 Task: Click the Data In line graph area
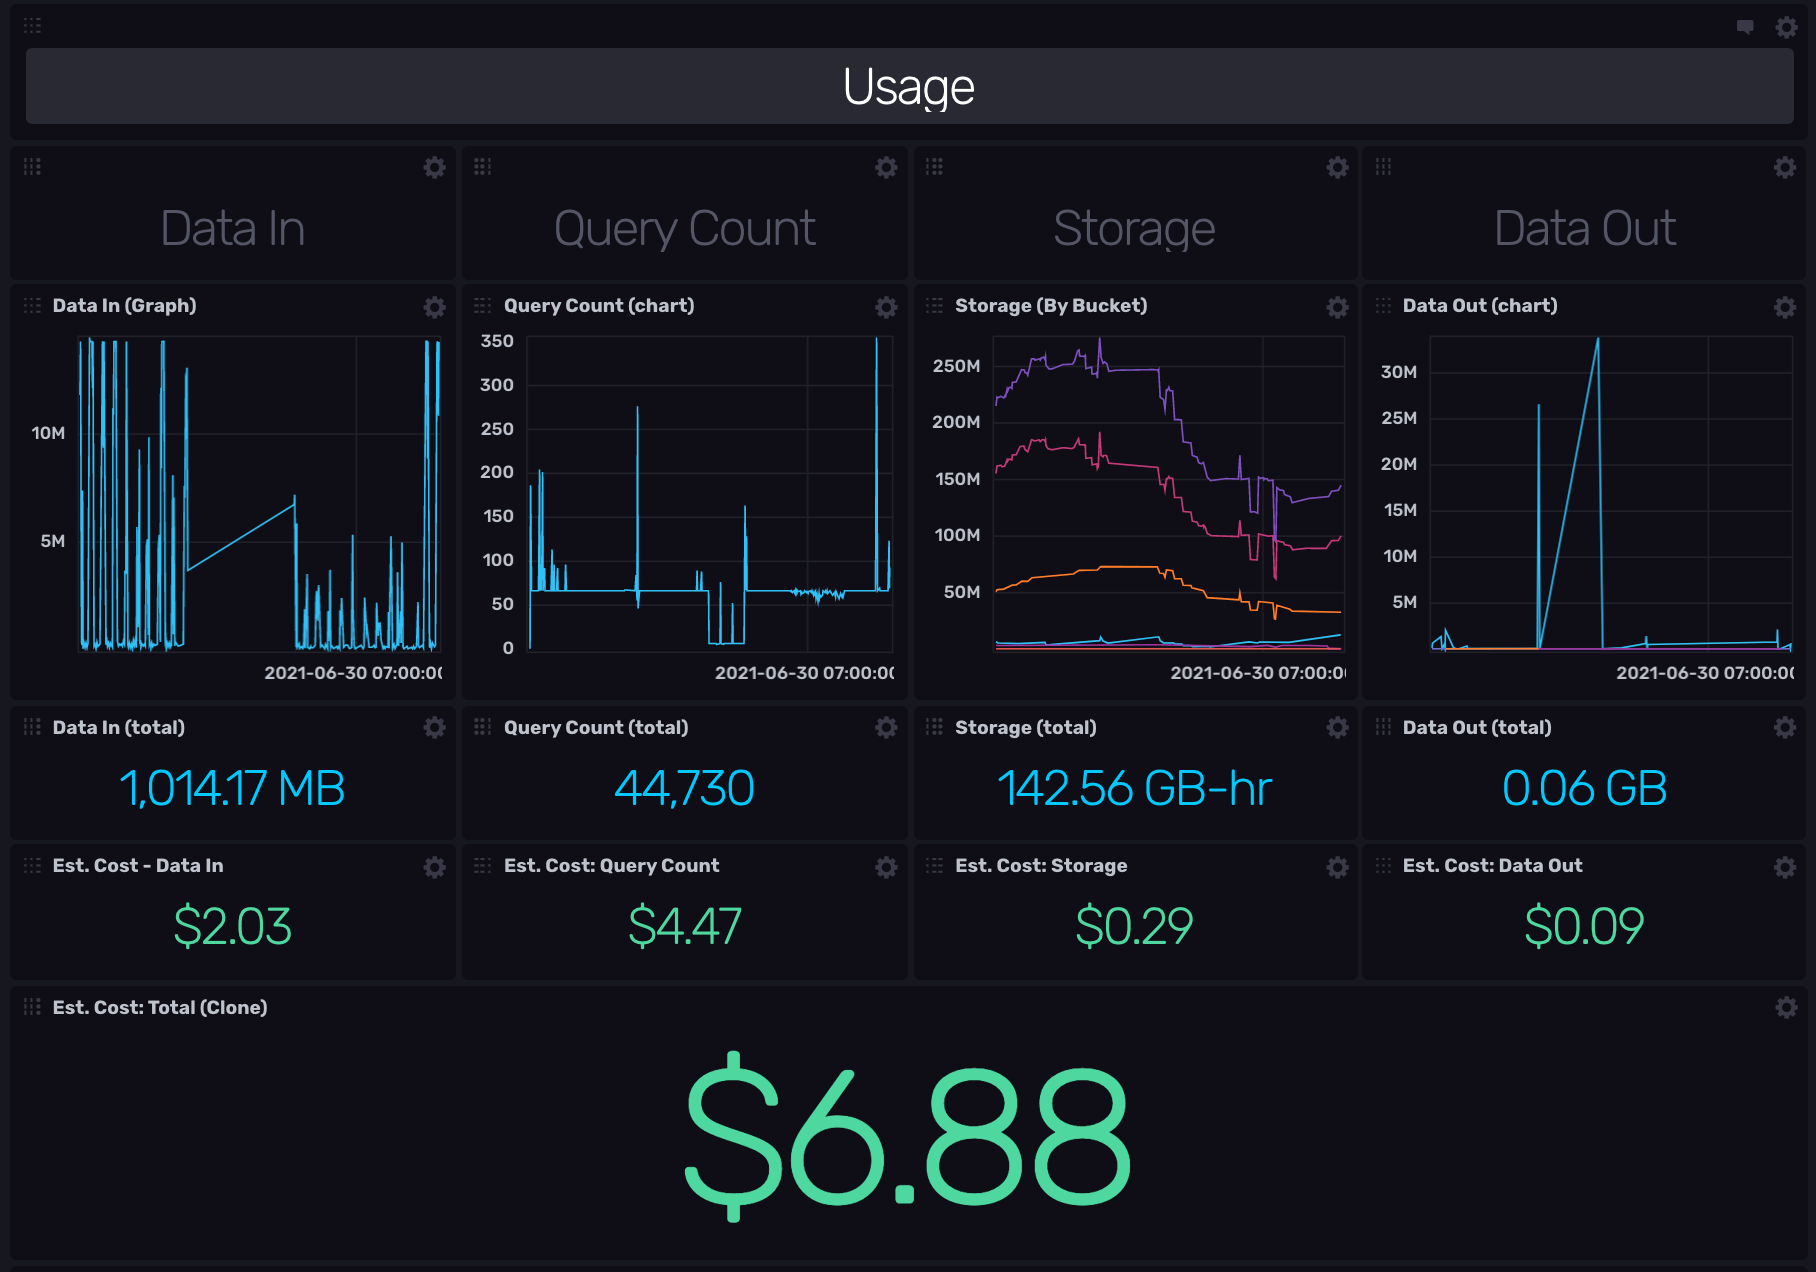(260, 494)
